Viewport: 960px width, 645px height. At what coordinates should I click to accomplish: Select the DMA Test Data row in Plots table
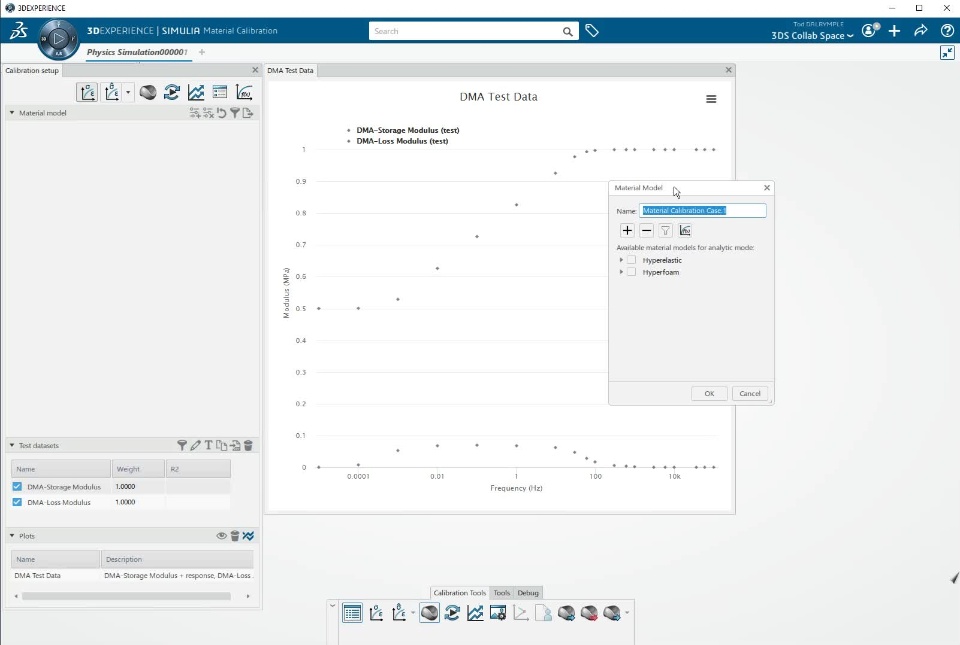click(x=132, y=576)
